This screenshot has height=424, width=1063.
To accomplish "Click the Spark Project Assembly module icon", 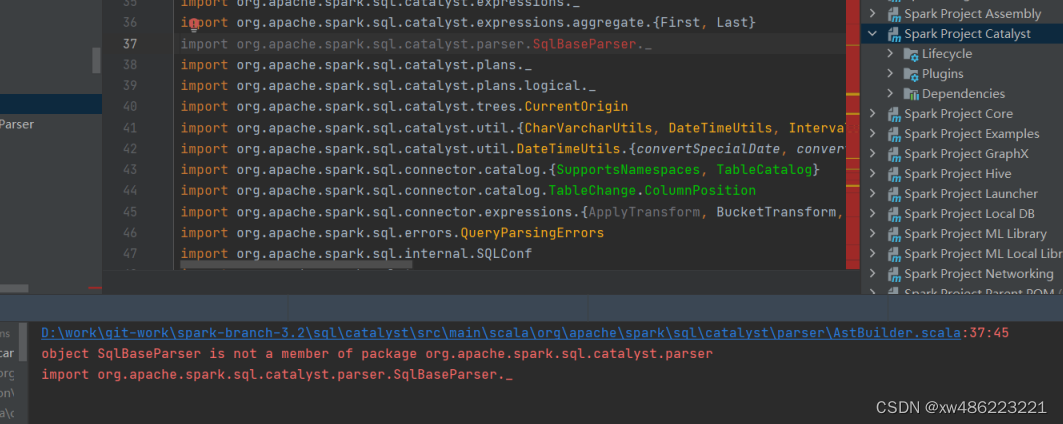I will 893,14.
